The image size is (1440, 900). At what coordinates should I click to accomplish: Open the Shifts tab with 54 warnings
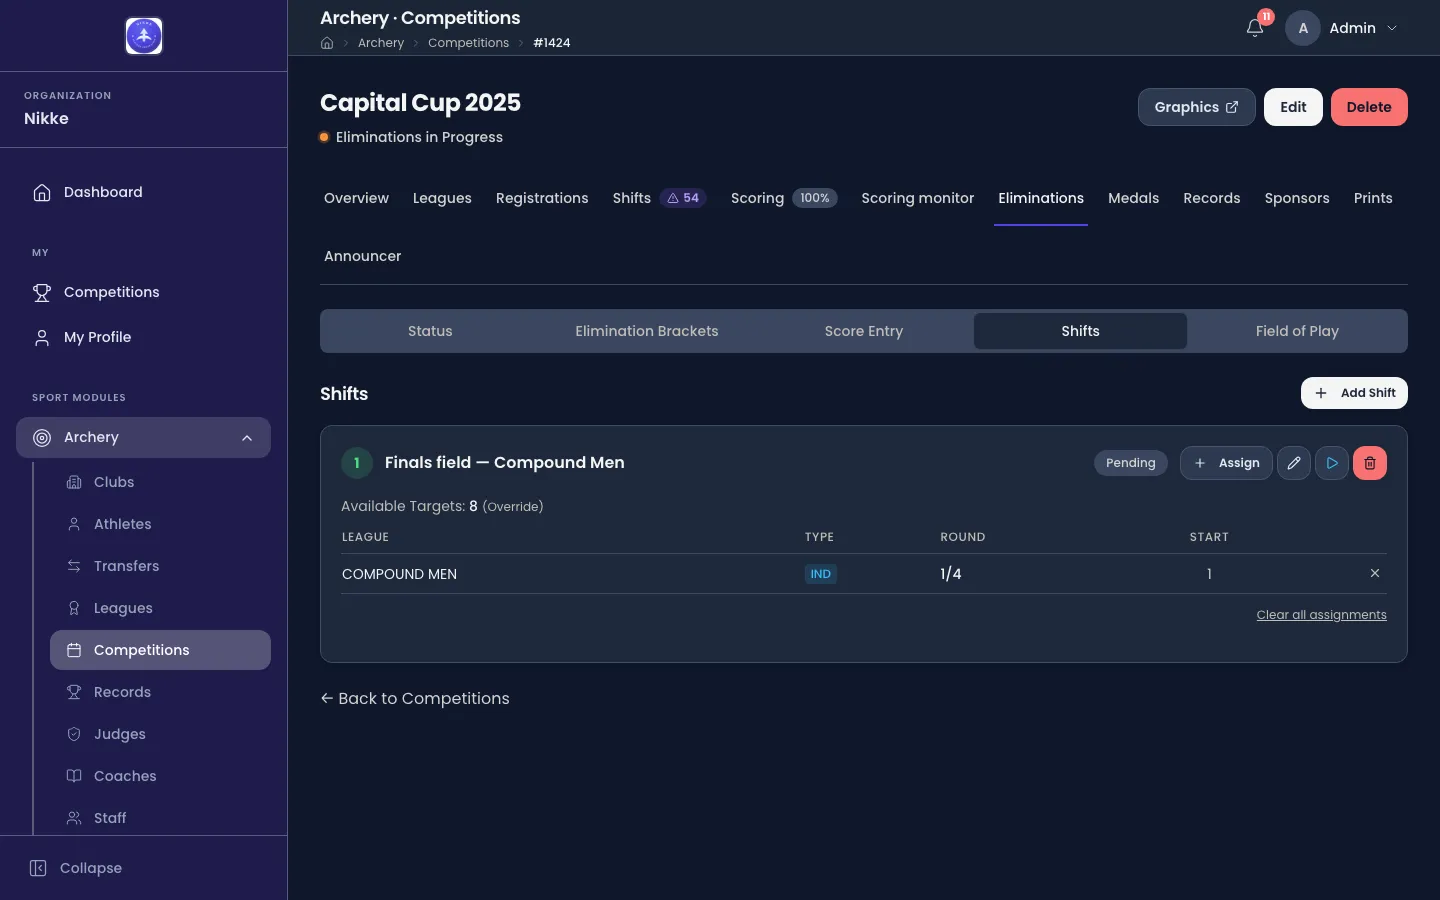(660, 198)
